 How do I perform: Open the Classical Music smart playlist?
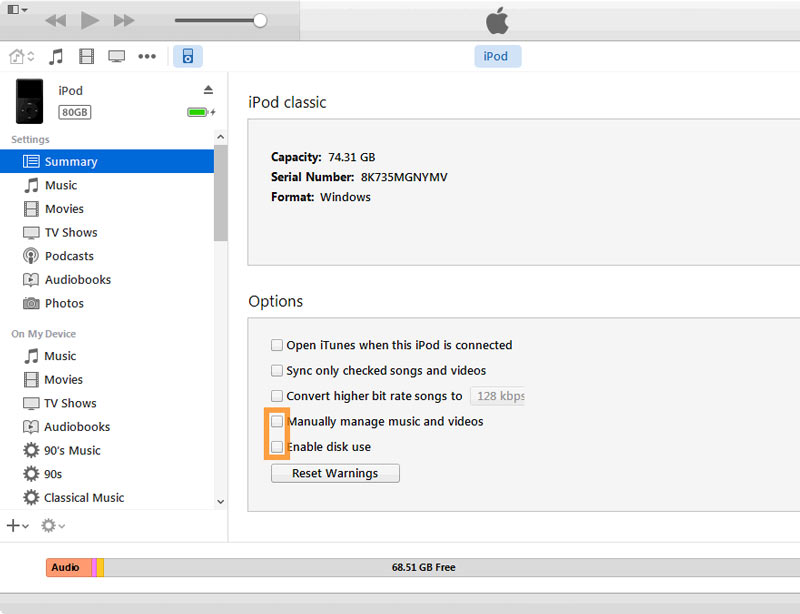[x=107, y=497]
